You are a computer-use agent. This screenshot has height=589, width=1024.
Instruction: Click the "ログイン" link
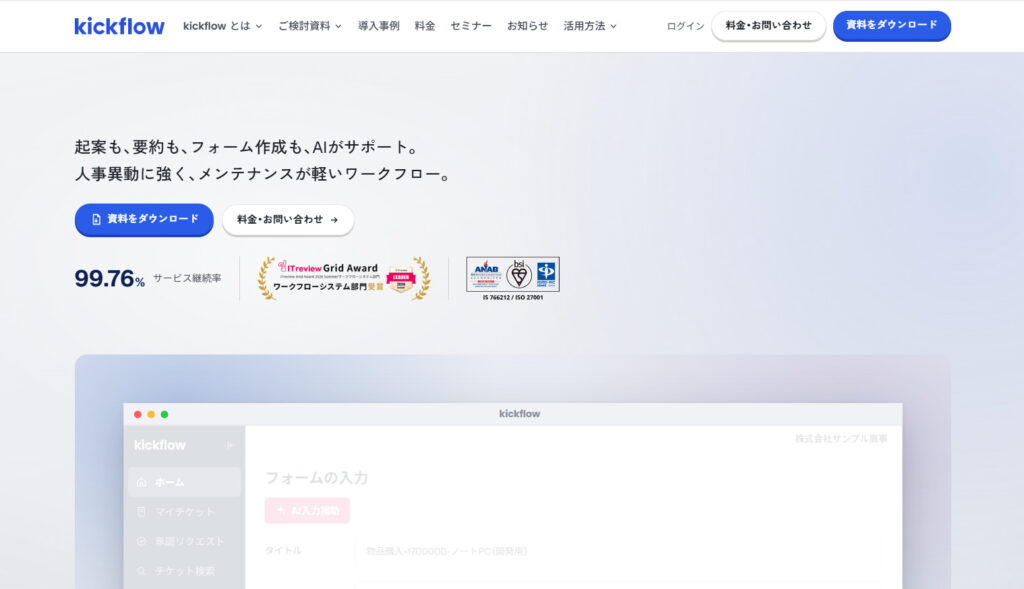tap(685, 26)
